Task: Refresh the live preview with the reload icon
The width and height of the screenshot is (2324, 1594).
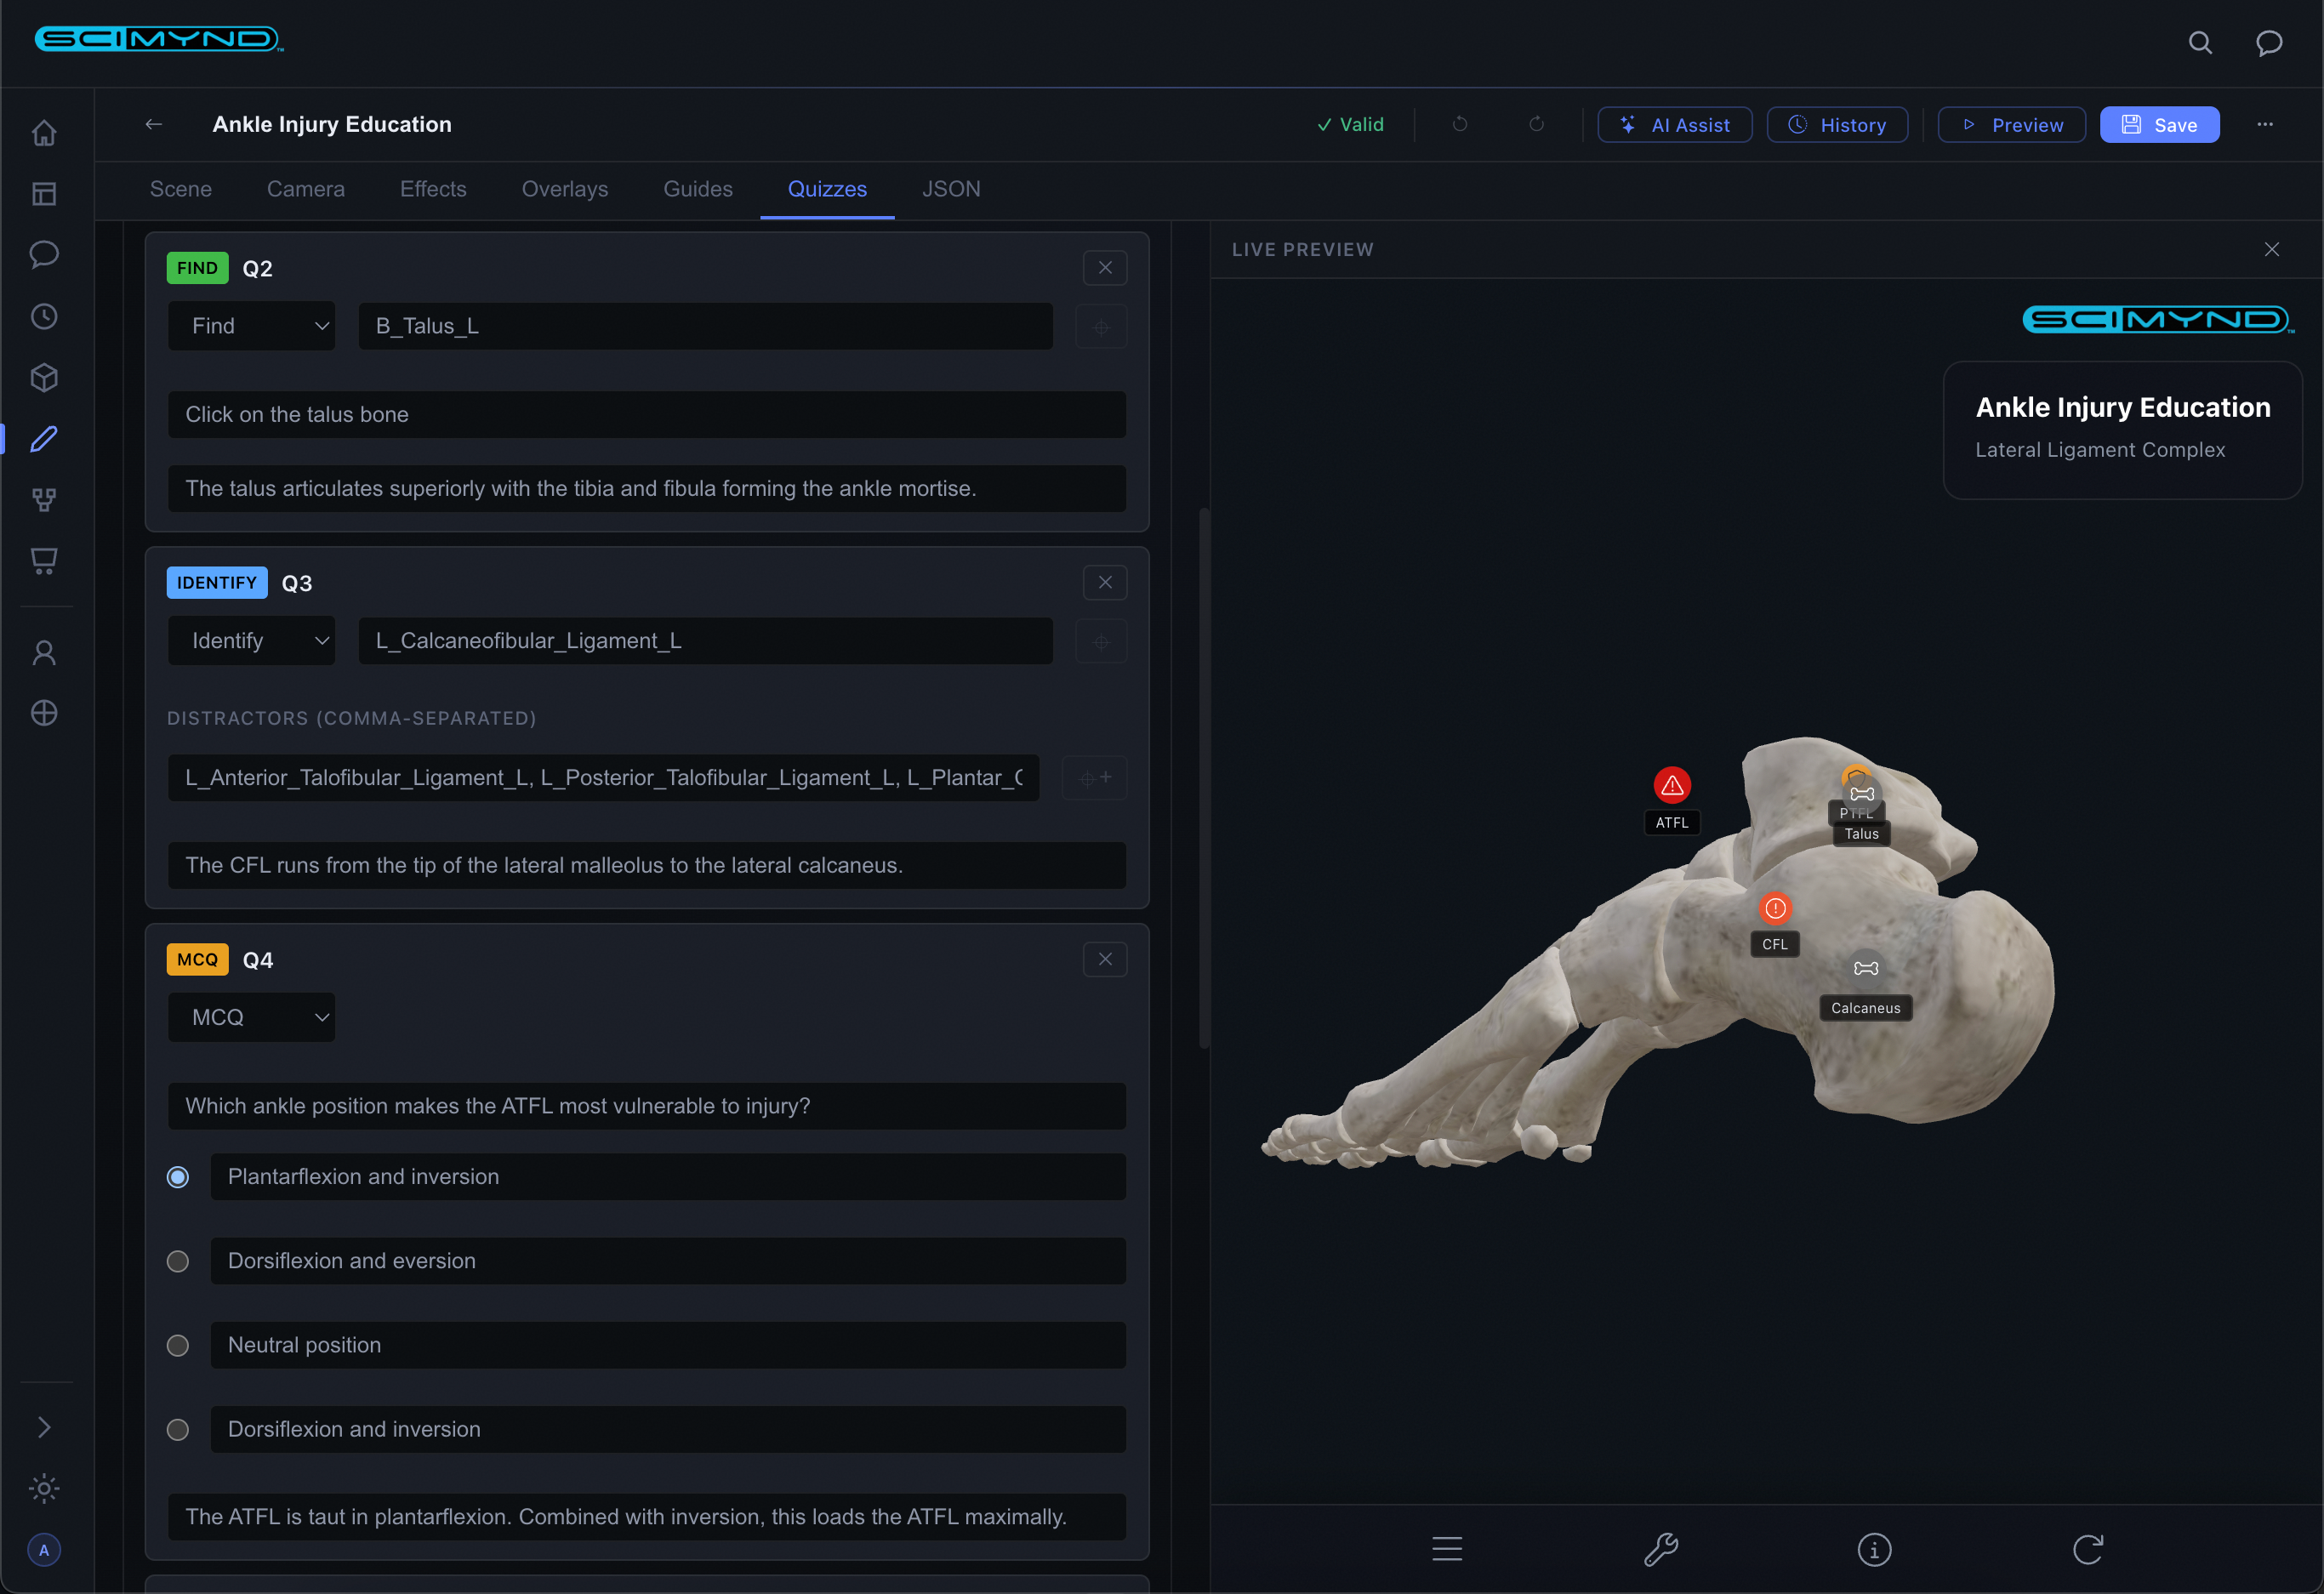Action: [x=2089, y=1549]
